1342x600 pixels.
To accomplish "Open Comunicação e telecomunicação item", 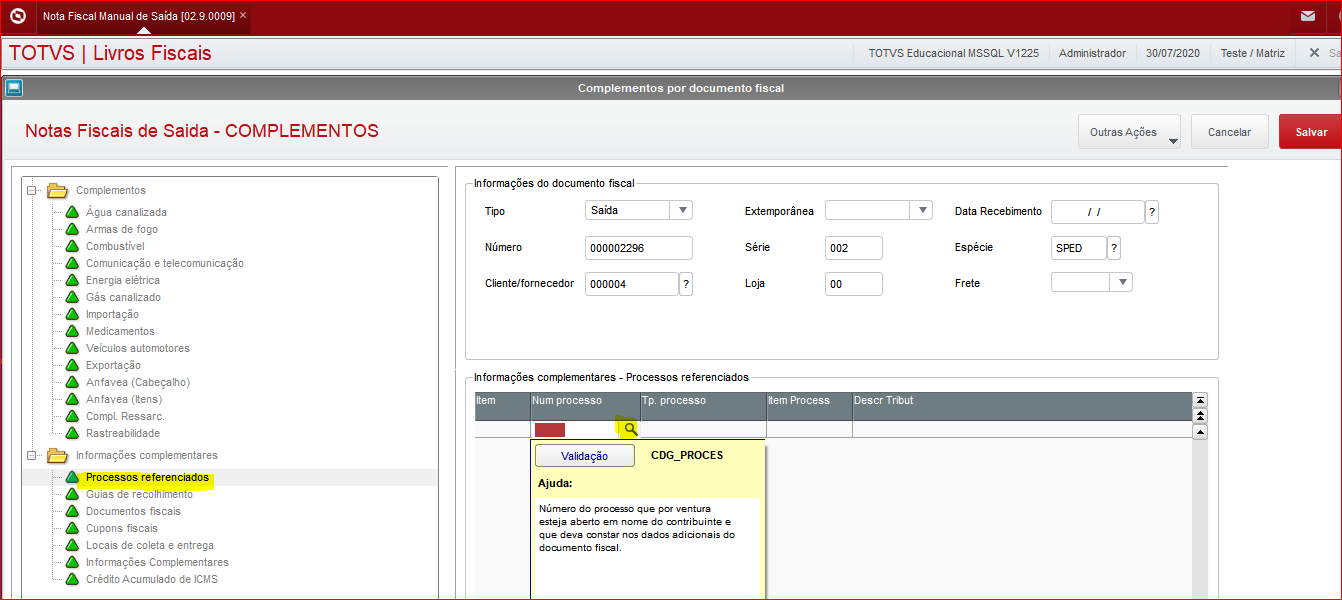I will tap(165, 263).
